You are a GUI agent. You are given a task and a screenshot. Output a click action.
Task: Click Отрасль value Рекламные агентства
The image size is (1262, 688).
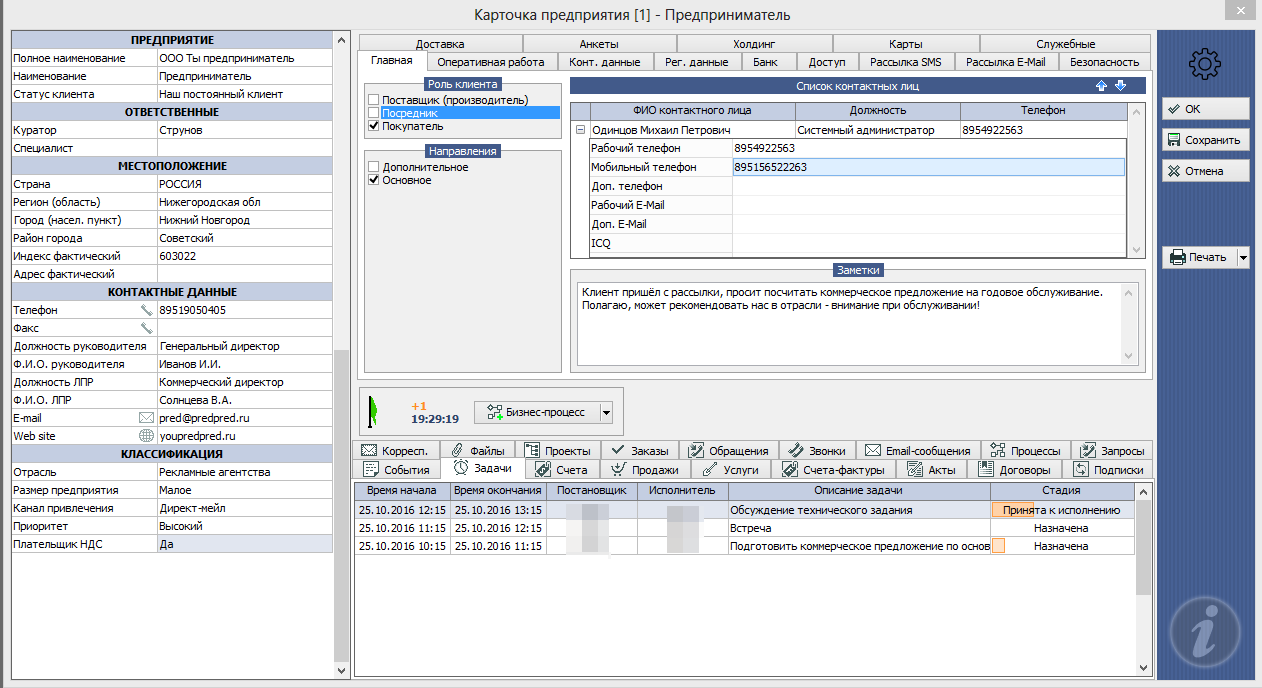click(x=244, y=472)
